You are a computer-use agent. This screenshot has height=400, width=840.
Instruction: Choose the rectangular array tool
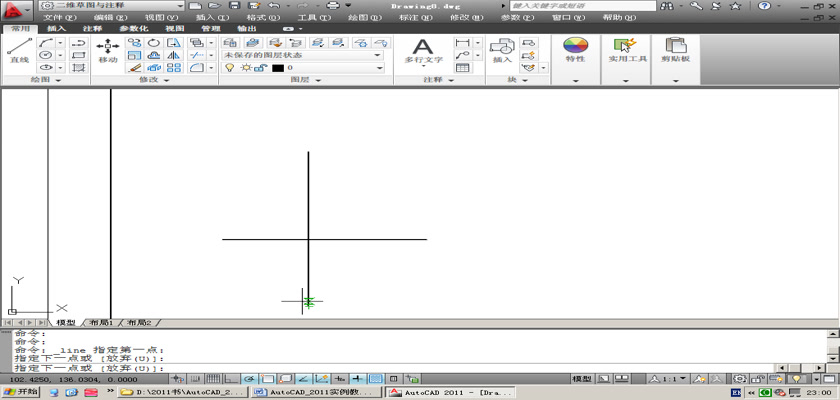coord(174,67)
